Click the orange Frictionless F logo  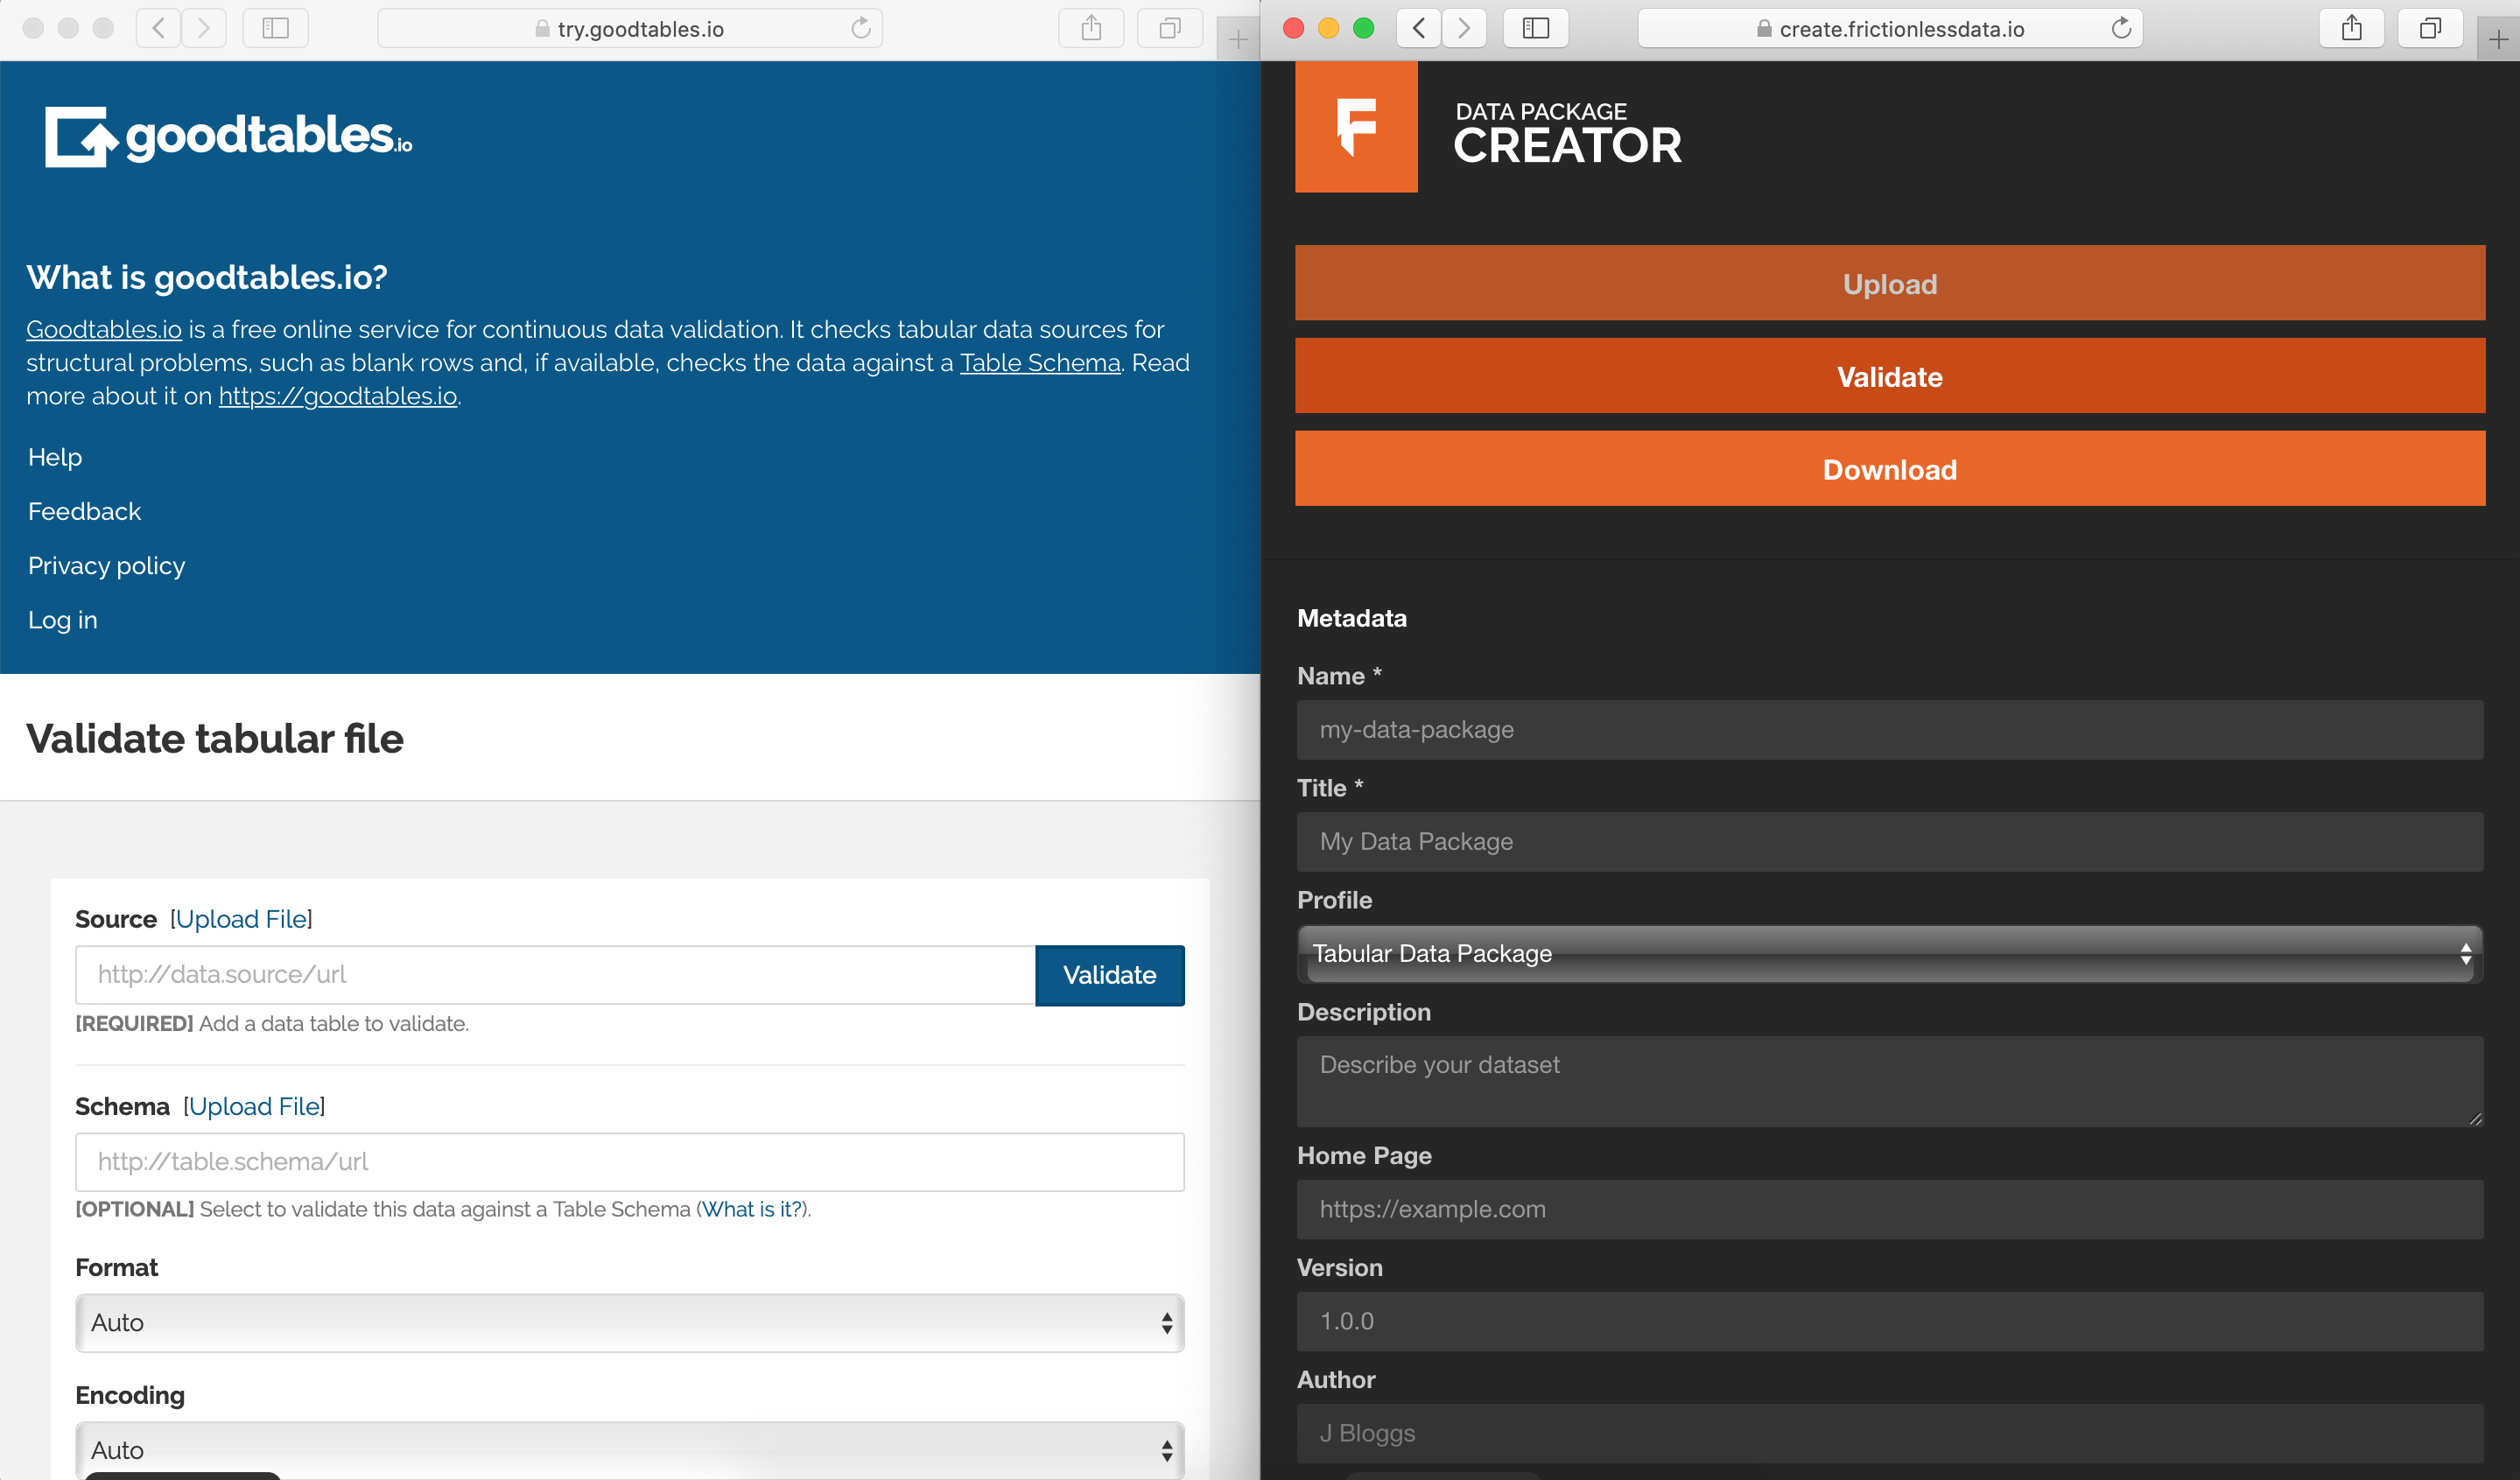pyautogui.click(x=1356, y=127)
